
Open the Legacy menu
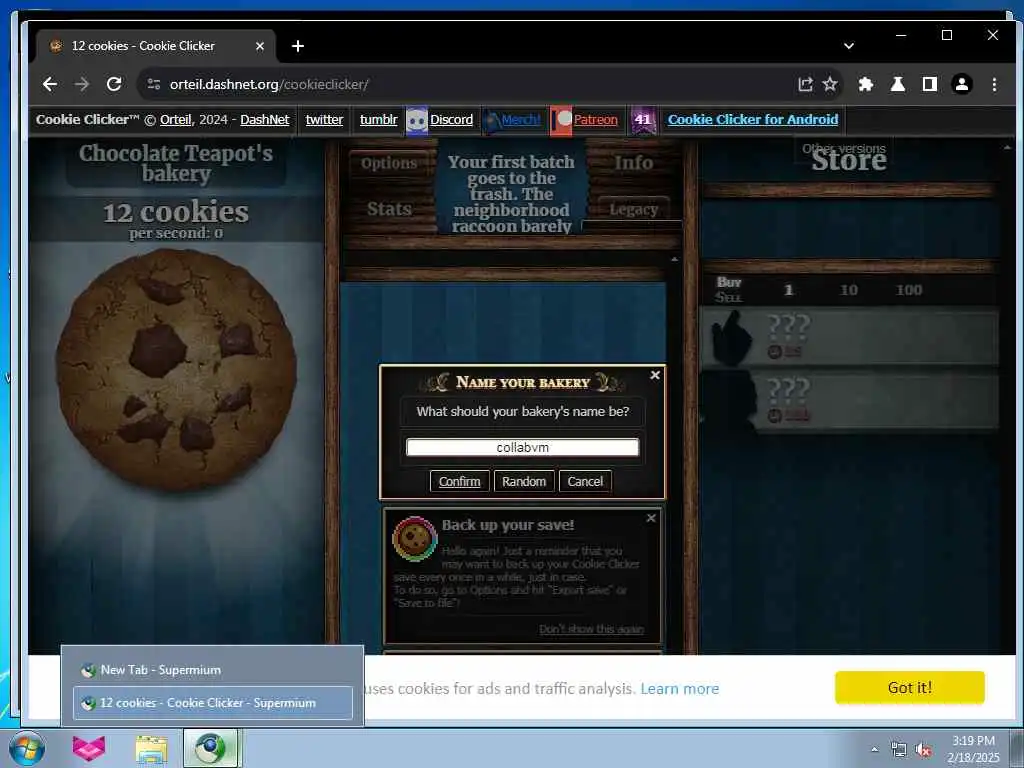[633, 209]
